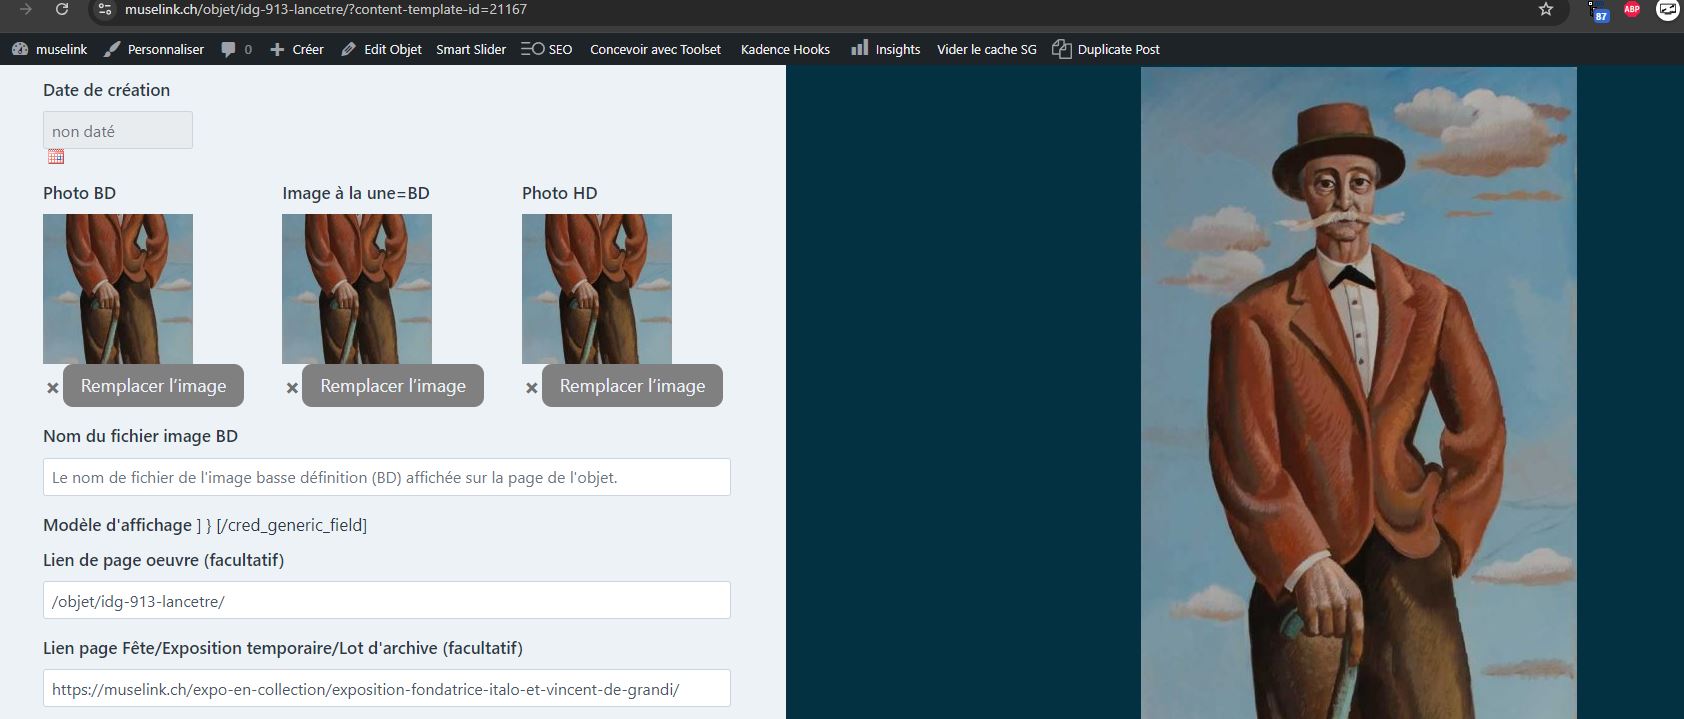Image resolution: width=1684 pixels, height=719 pixels.
Task: Open site information icon in address bar
Action: click(x=105, y=9)
